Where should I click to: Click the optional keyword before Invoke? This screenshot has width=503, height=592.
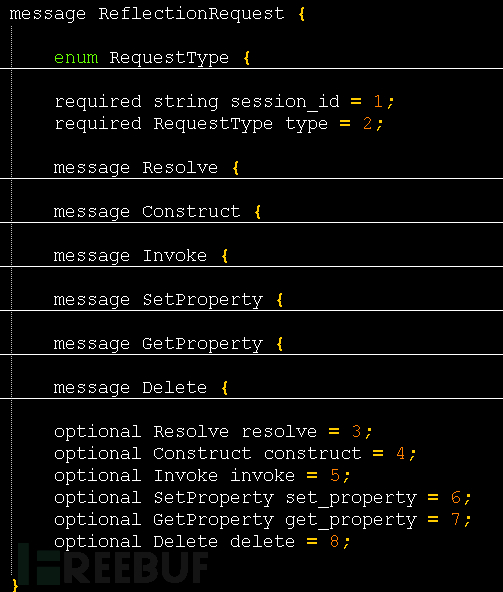coord(97,476)
